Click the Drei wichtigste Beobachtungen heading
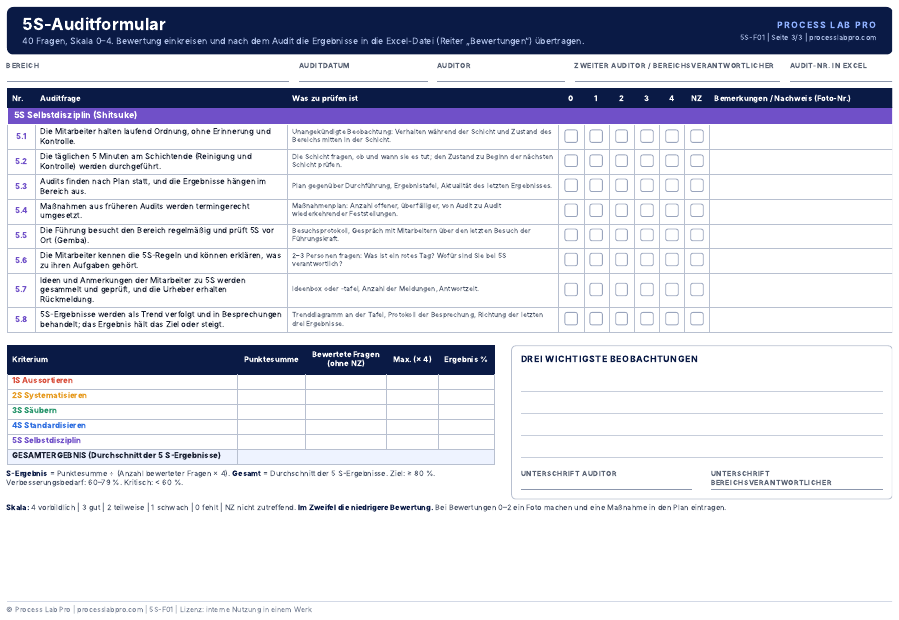 click(x=609, y=359)
